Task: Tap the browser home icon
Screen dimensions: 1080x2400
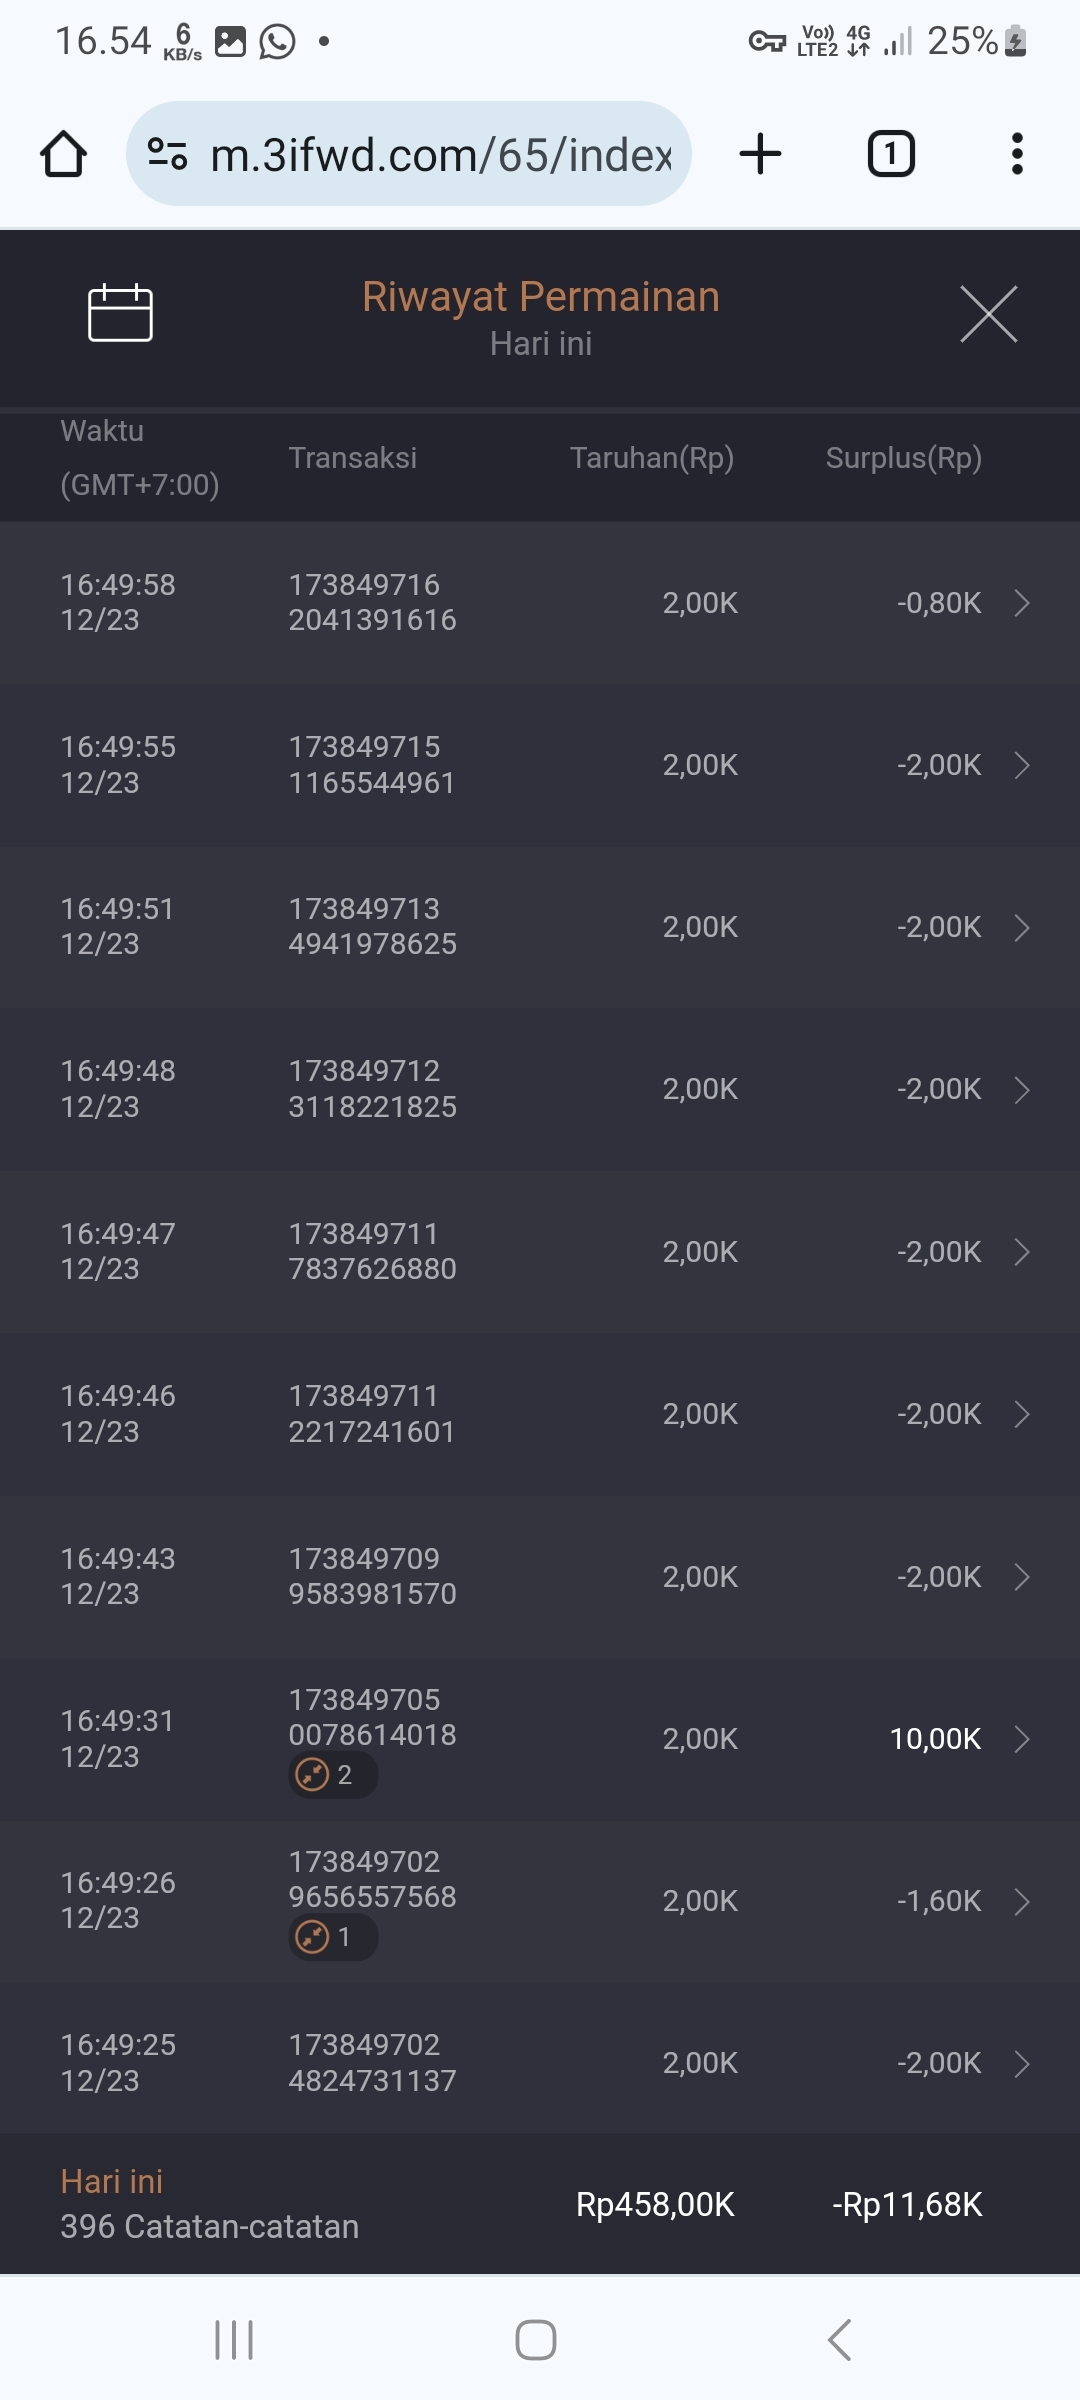Action: (x=63, y=154)
